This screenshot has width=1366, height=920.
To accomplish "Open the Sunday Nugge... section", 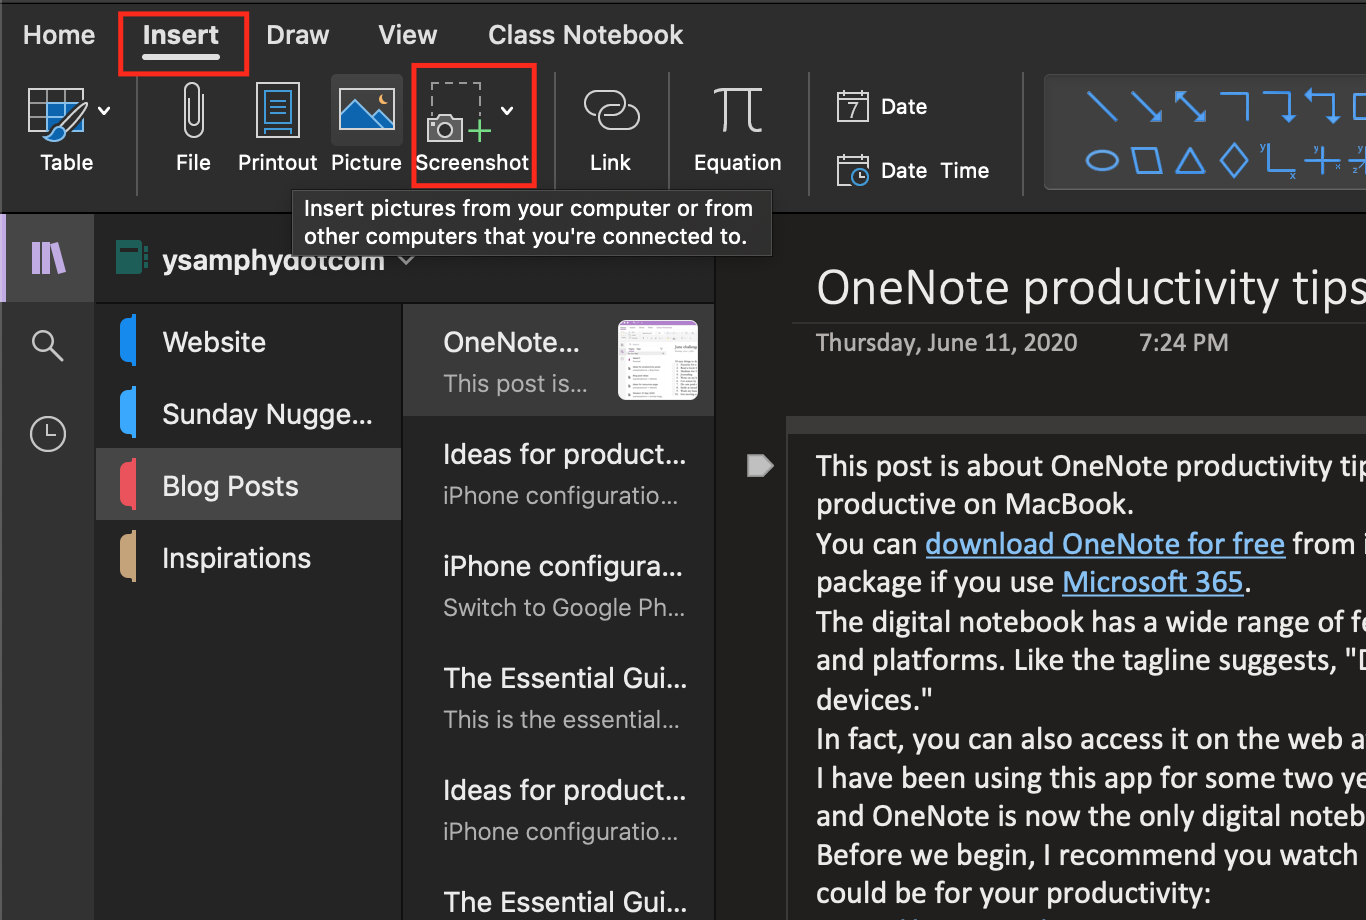I will click(x=249, y=414).
